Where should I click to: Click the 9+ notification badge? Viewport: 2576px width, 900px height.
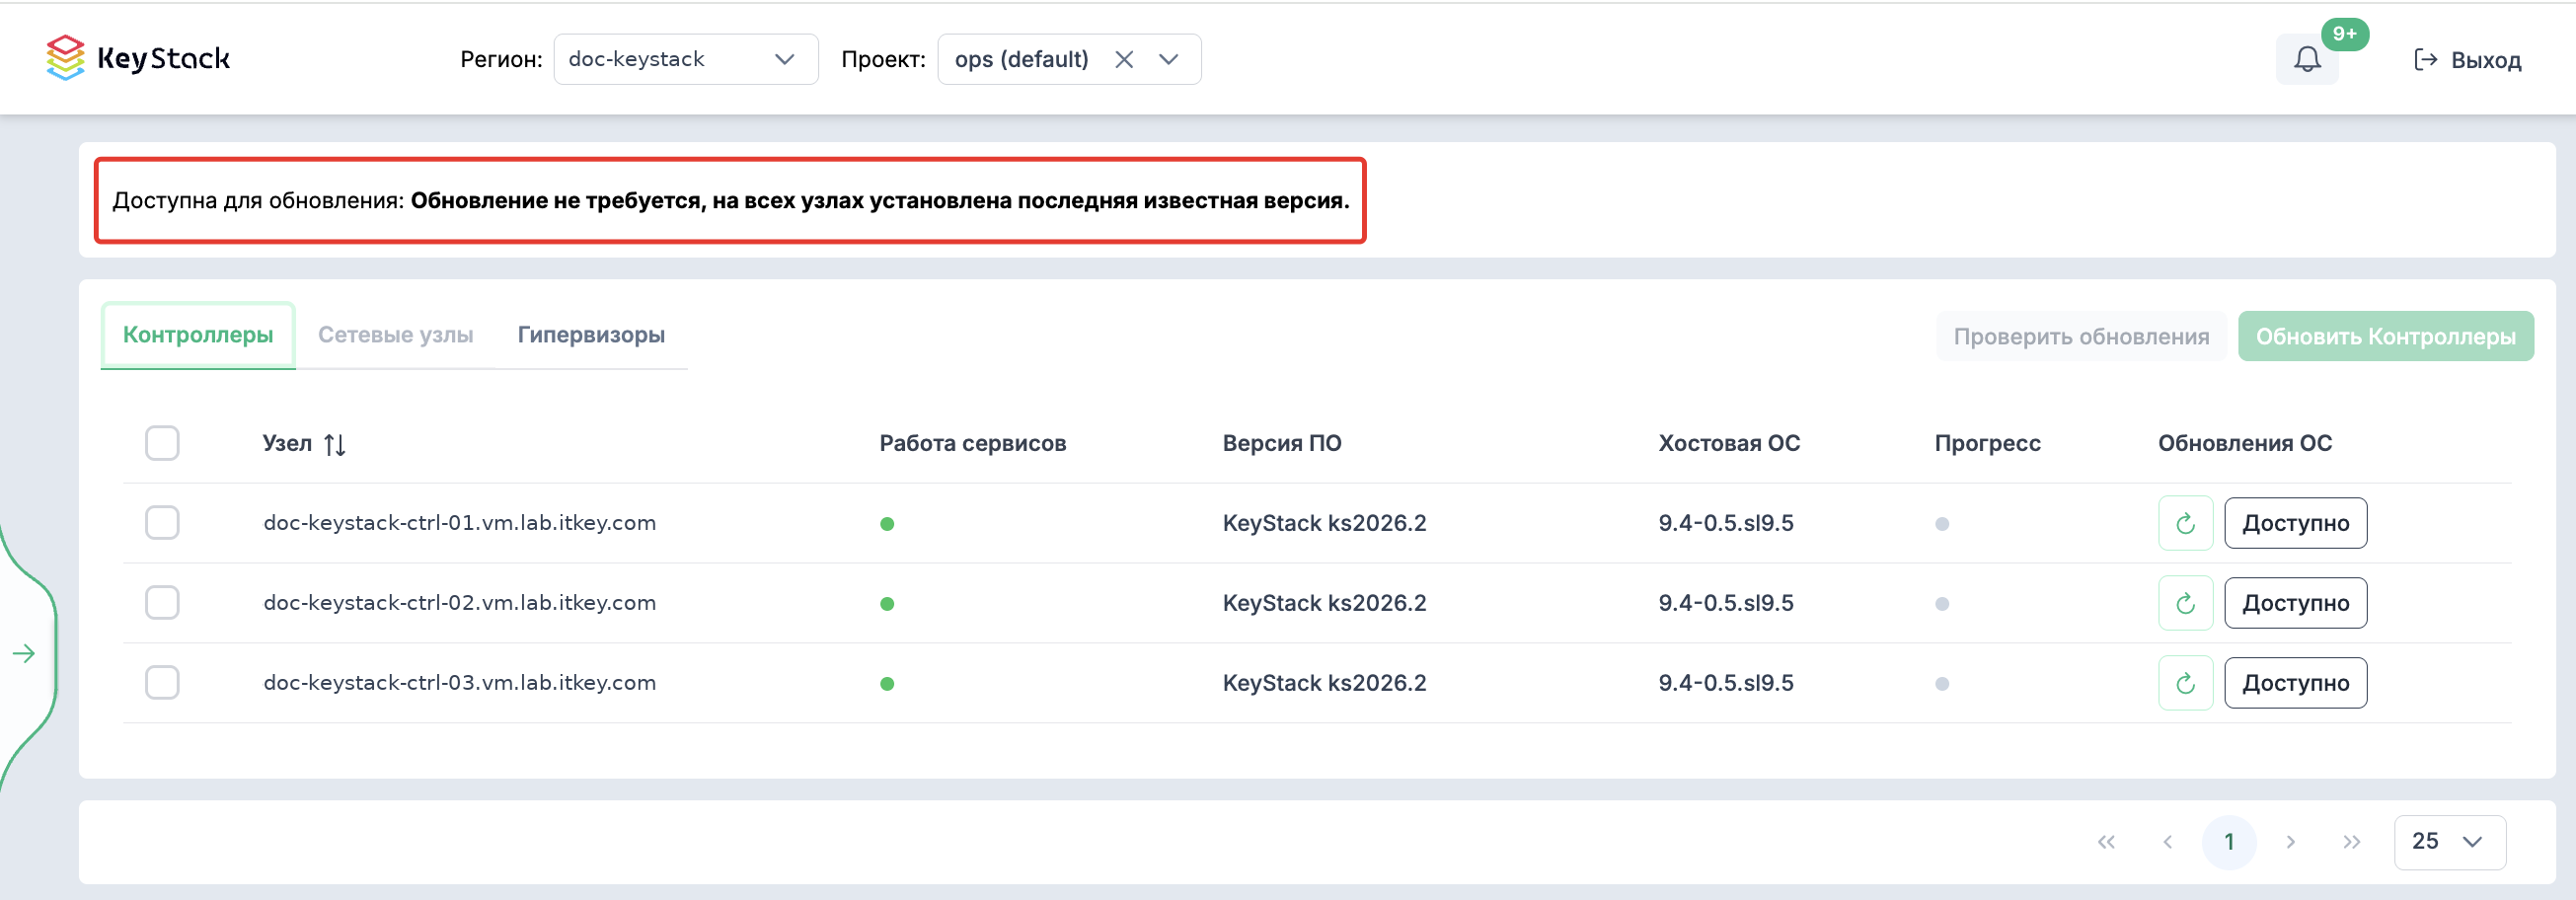[2344, 34]
